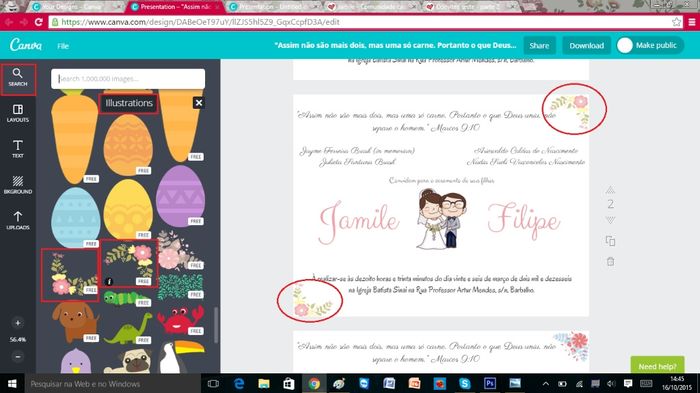Select the floral wreath with pink flower on top
The width and height of the screenshot is (700, 393).
[x=129, y=263]
